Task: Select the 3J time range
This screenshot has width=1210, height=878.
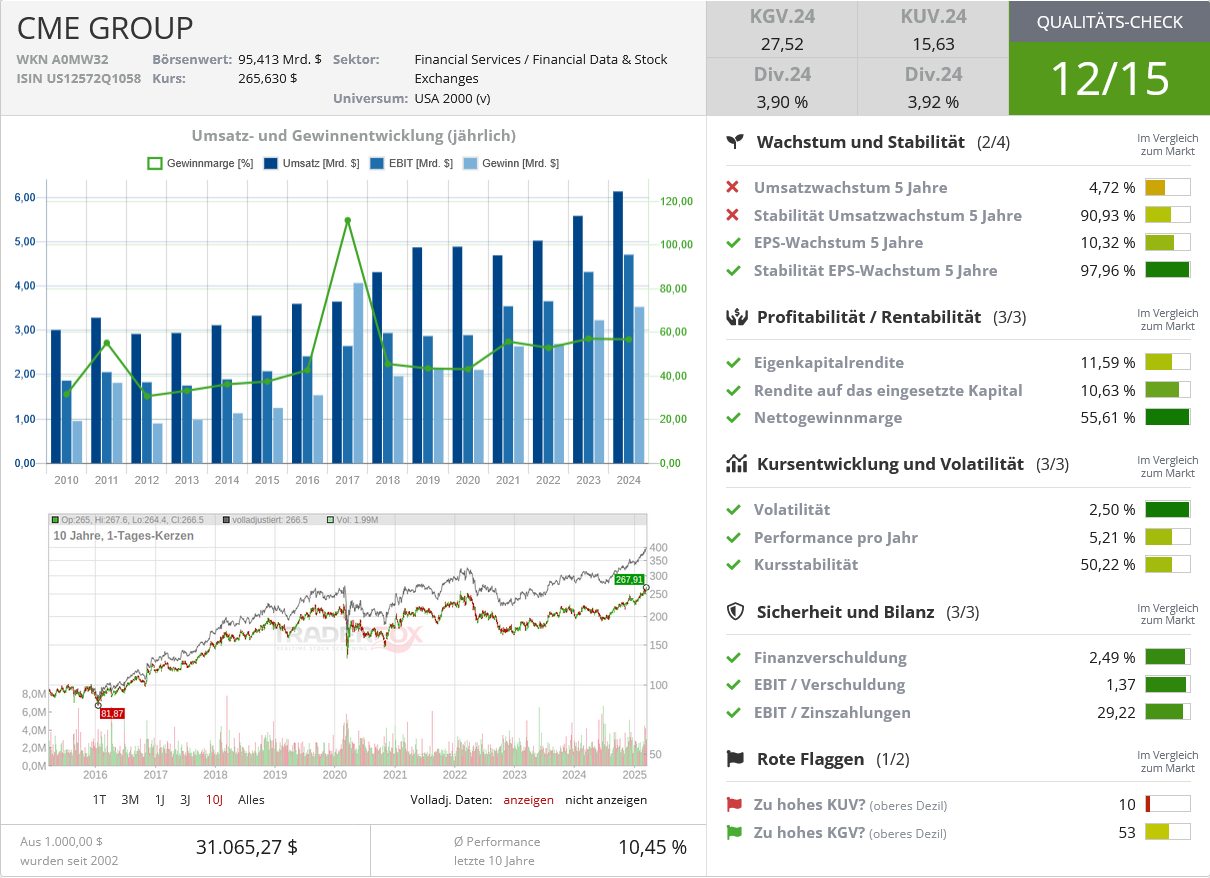Action: click(185, 800)
